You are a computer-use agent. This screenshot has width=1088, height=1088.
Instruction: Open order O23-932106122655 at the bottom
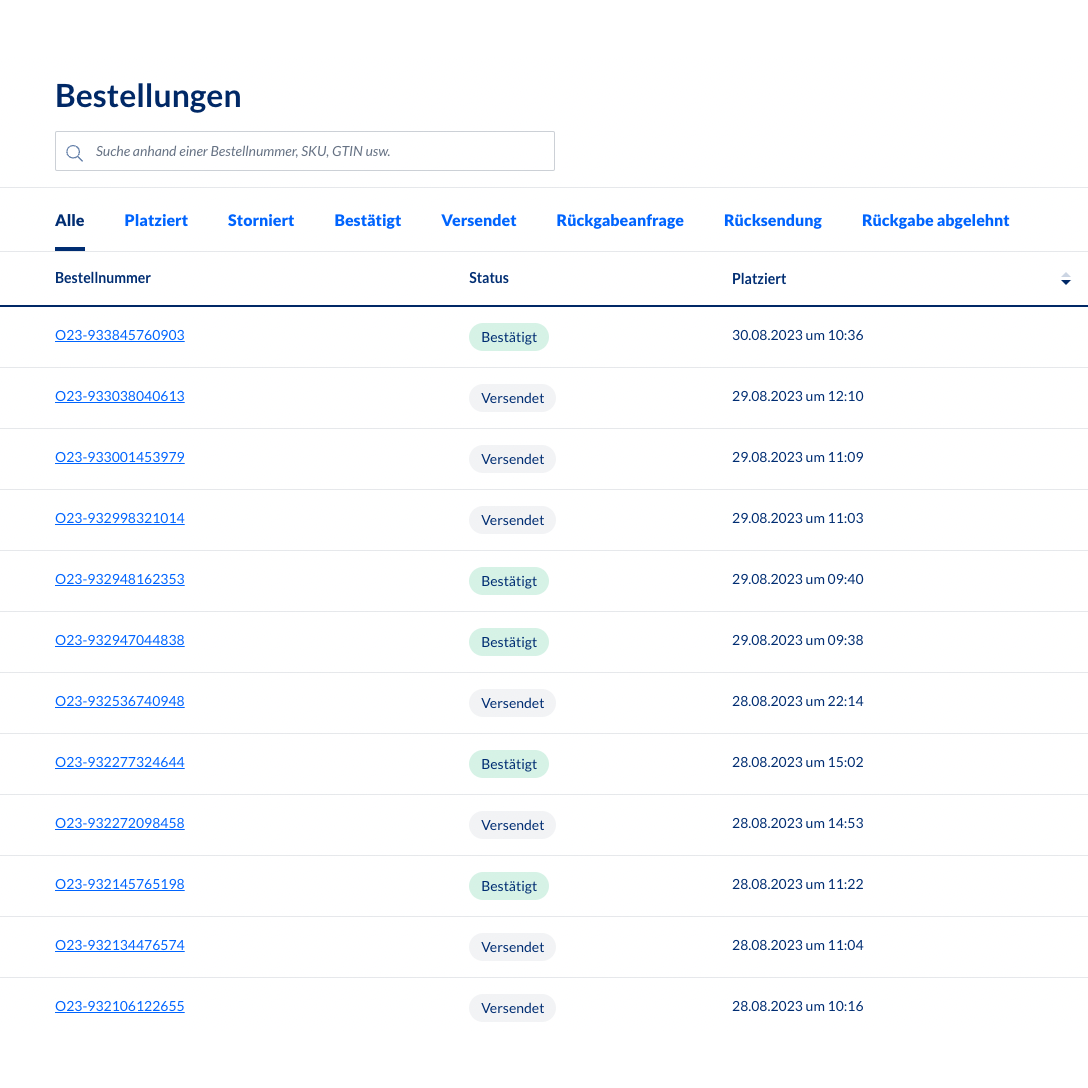119,1006
